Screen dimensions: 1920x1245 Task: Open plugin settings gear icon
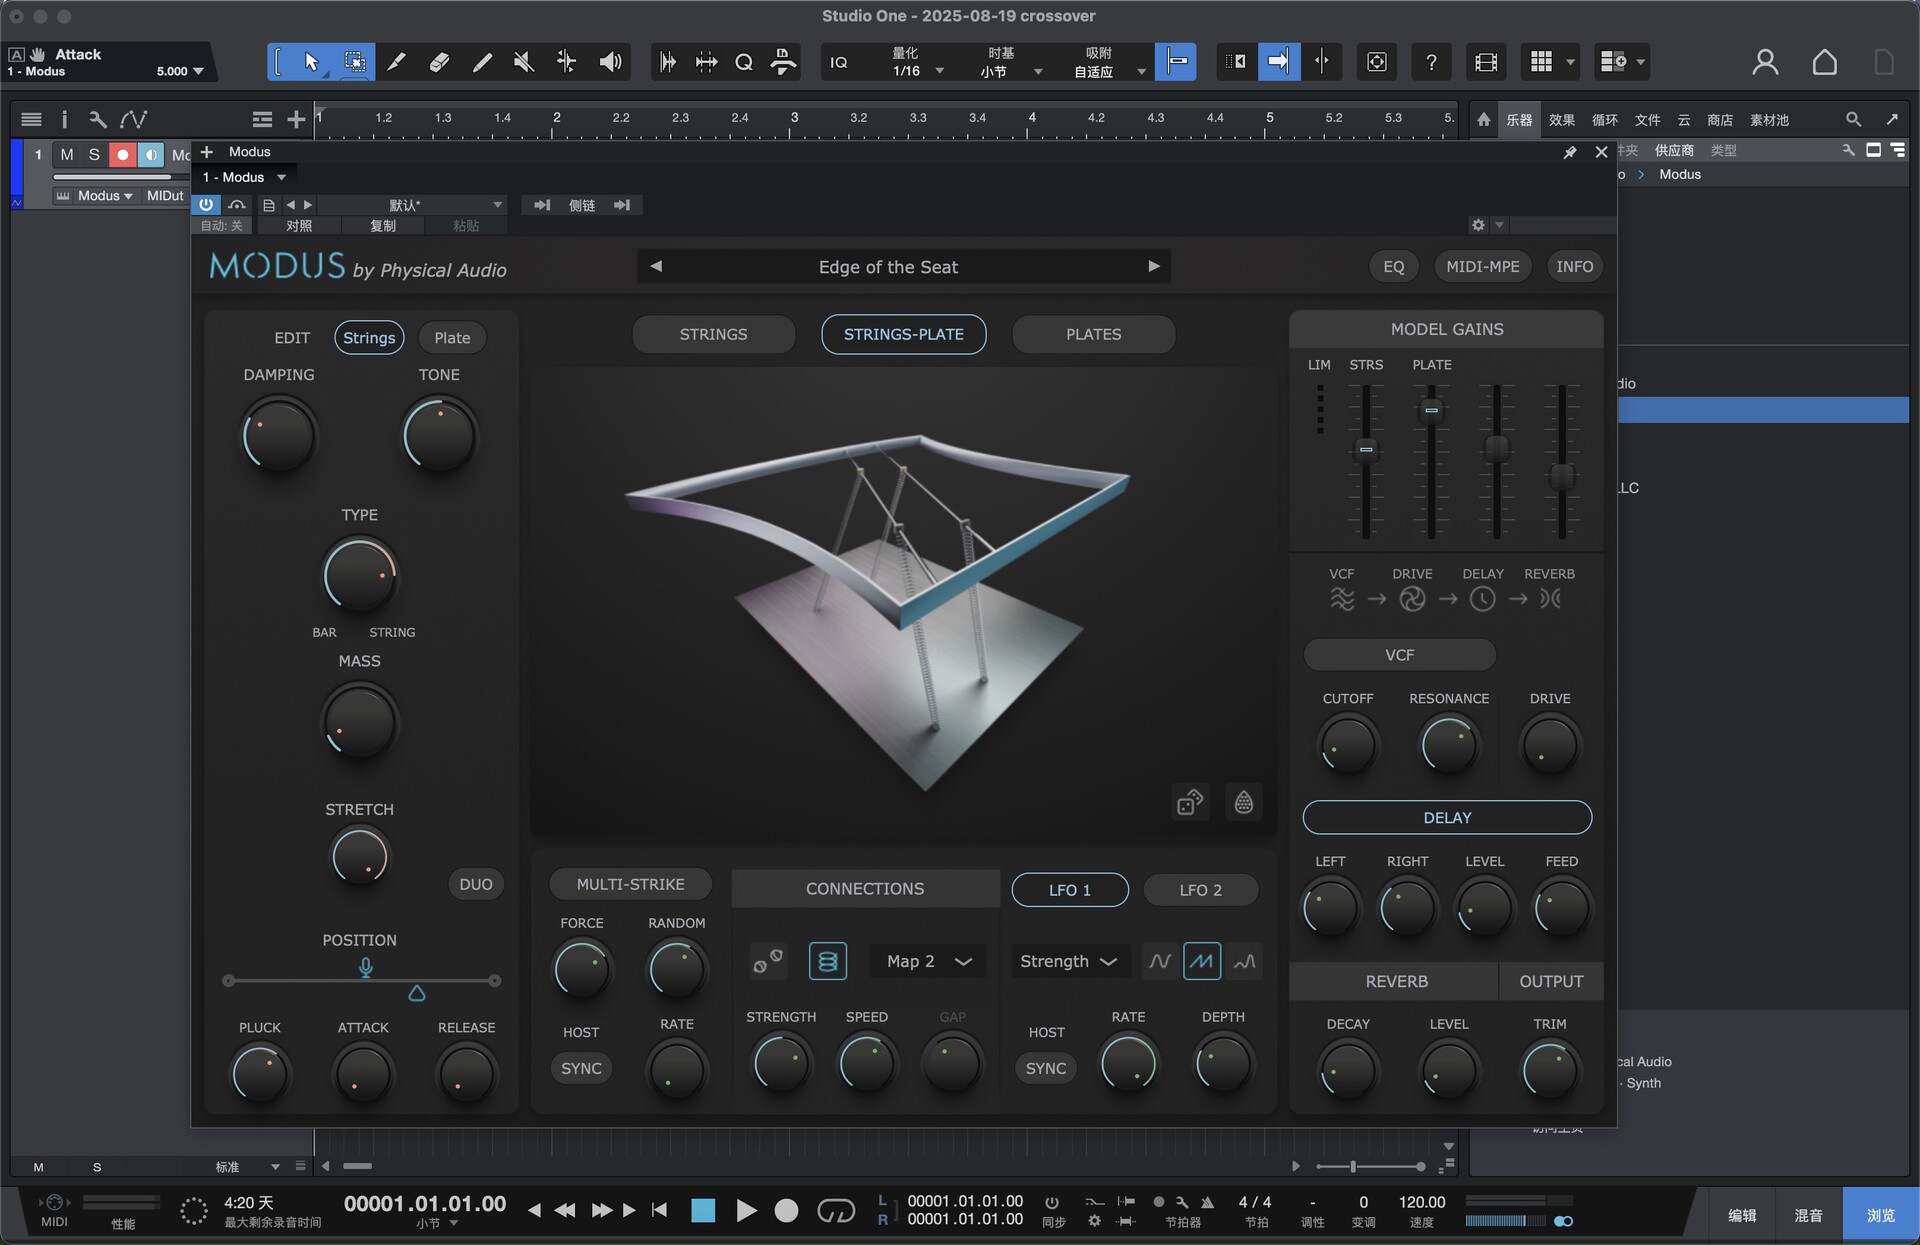(1478, 225)
